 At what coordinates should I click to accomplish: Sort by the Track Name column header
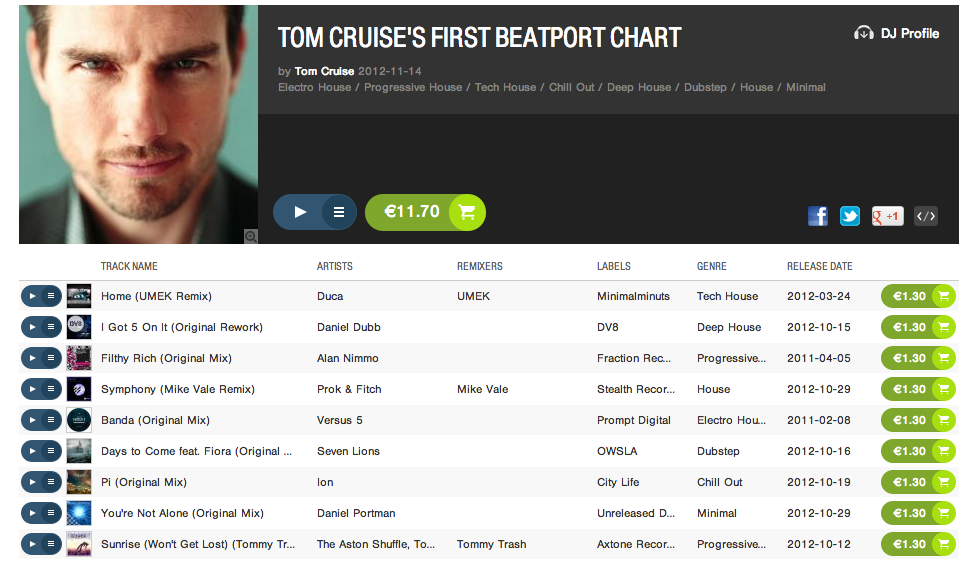(129, 266)
